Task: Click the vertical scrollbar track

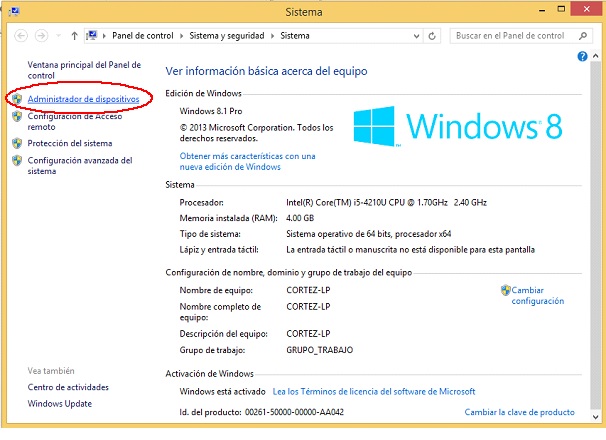Action: (596, 236)
